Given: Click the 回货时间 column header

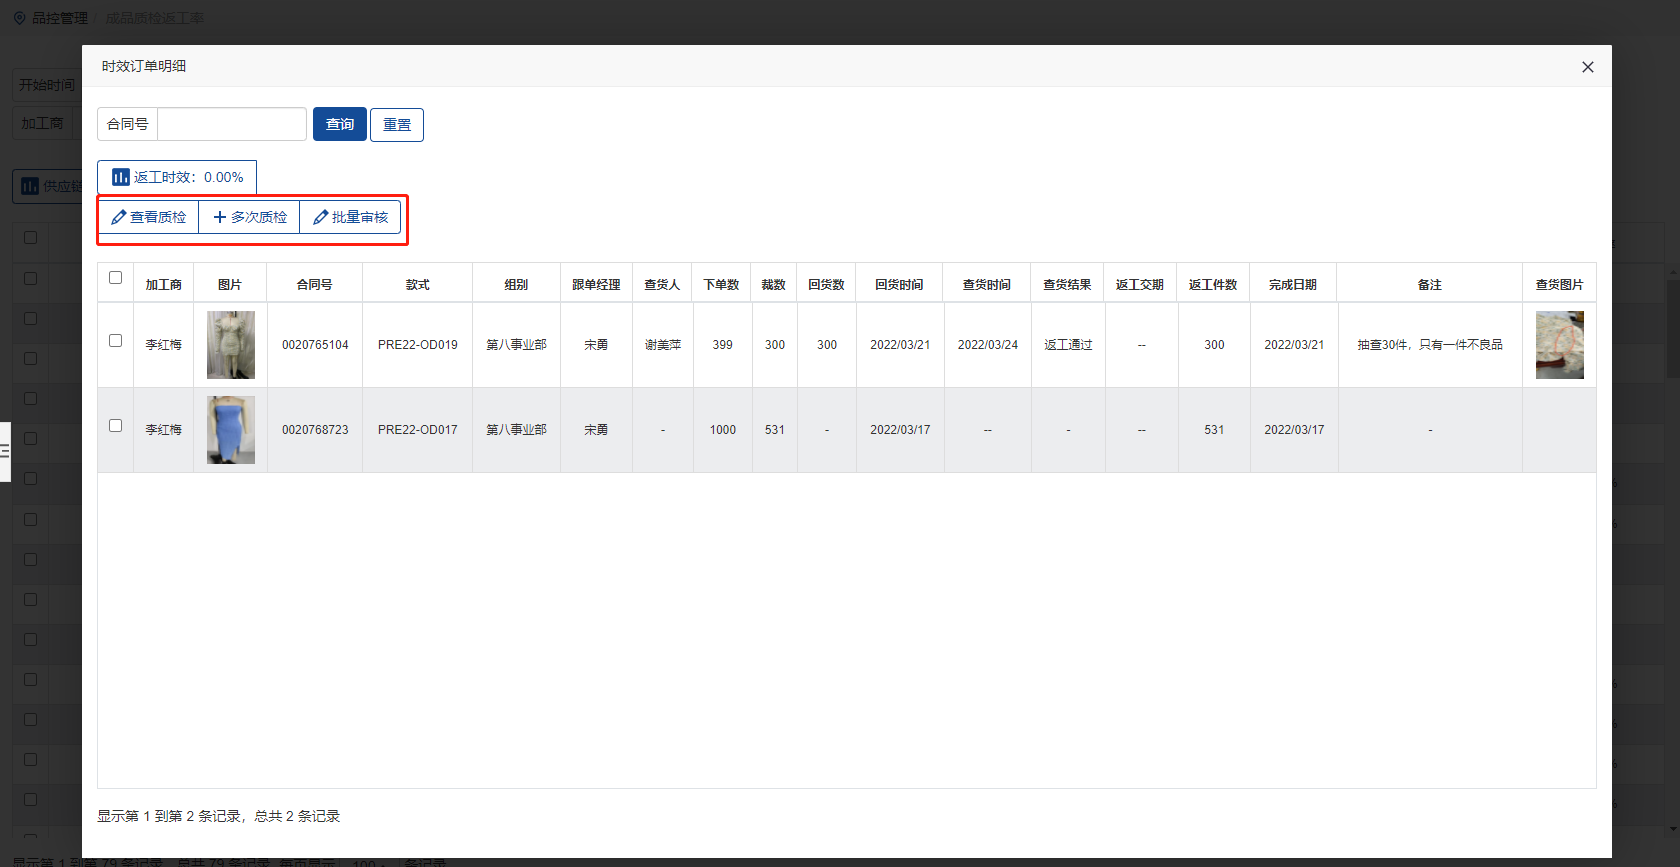Looking at the screenshot, I should (x=900, y=285).
